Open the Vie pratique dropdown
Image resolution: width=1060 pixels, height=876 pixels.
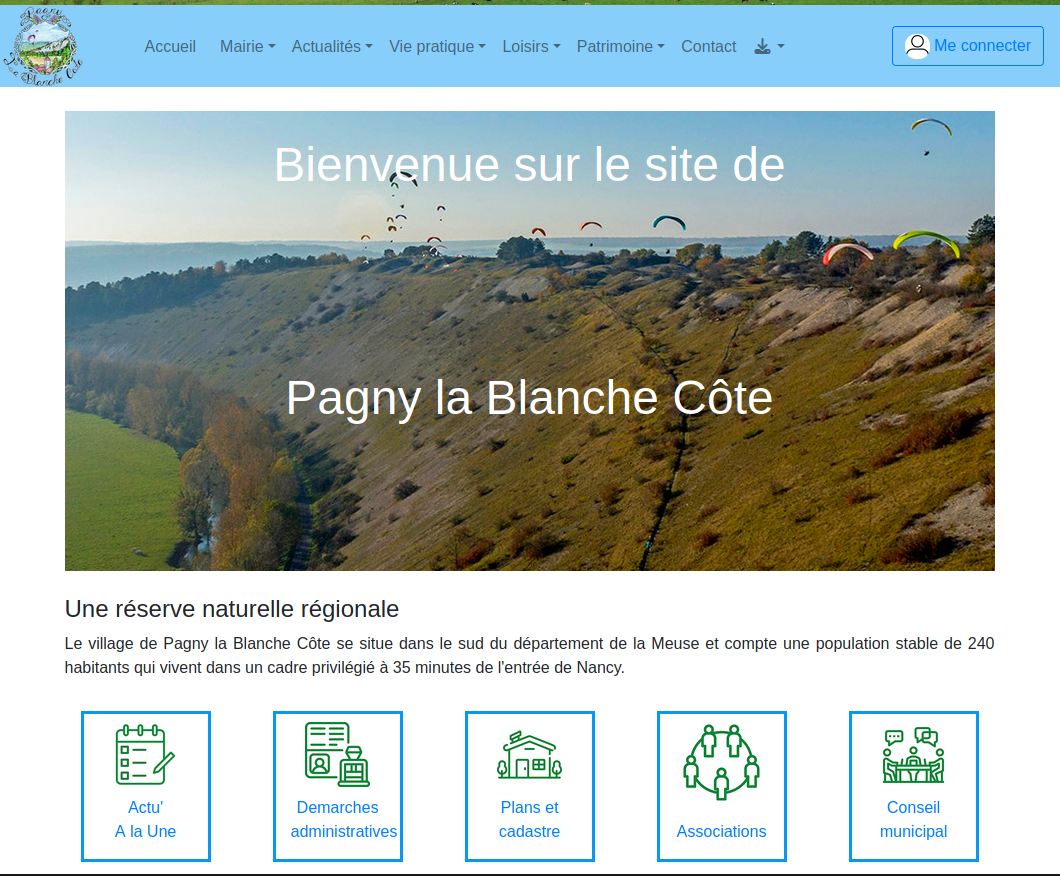pyautogui.click(x=437, y=46)
